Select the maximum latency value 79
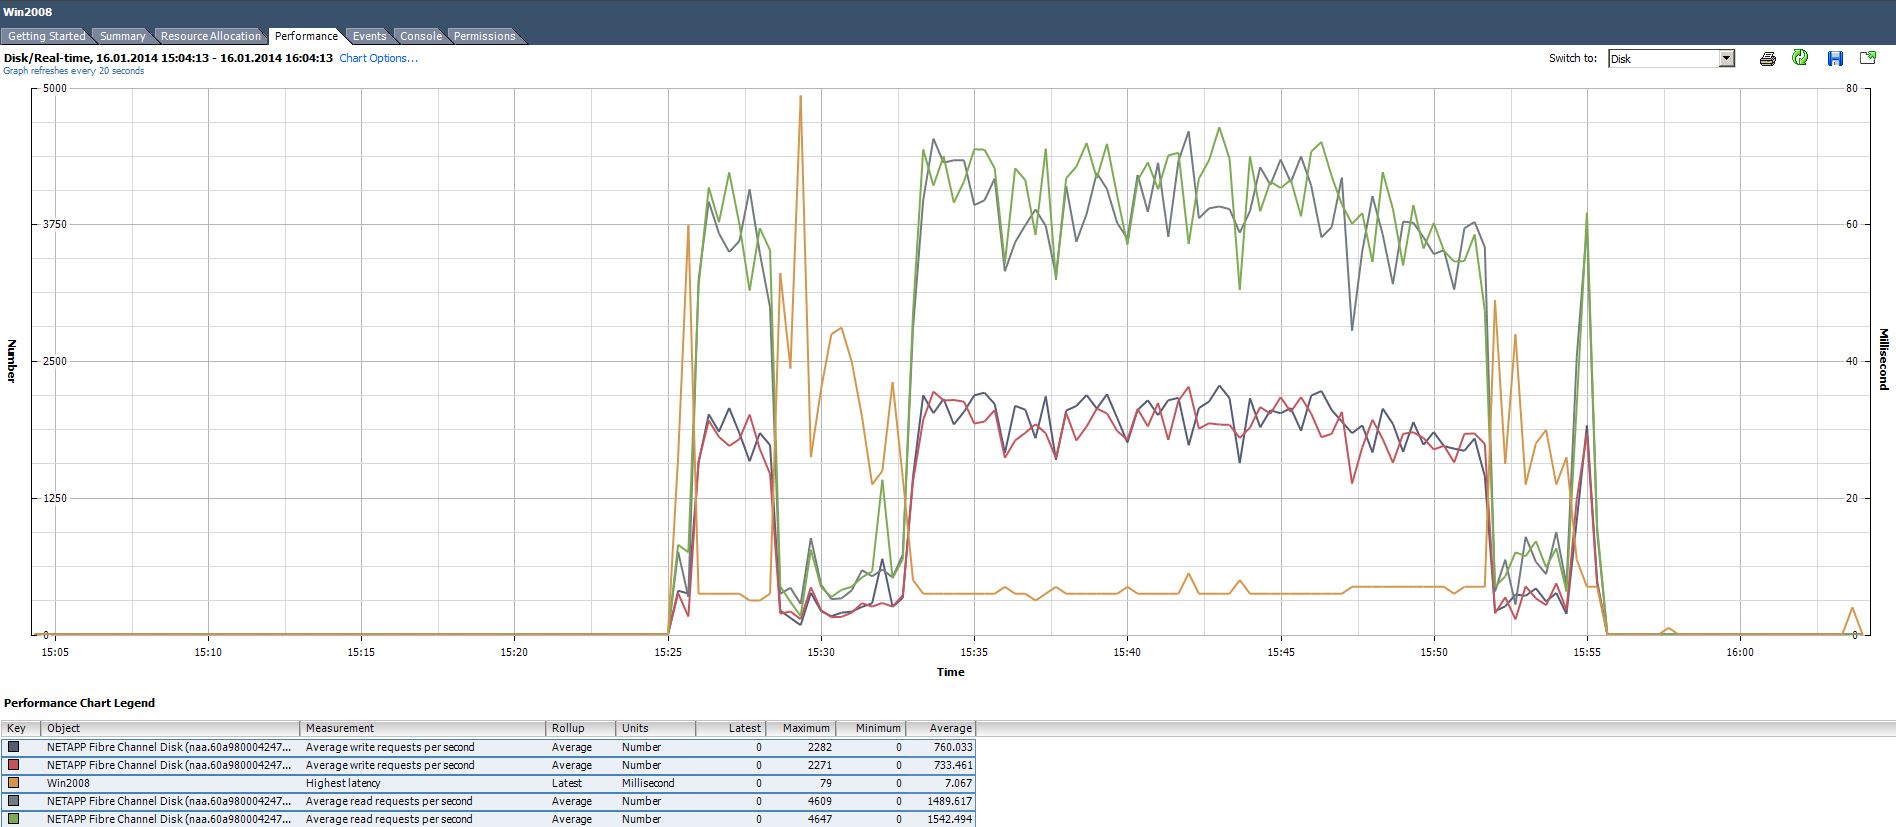 click(x=826, y=783)
